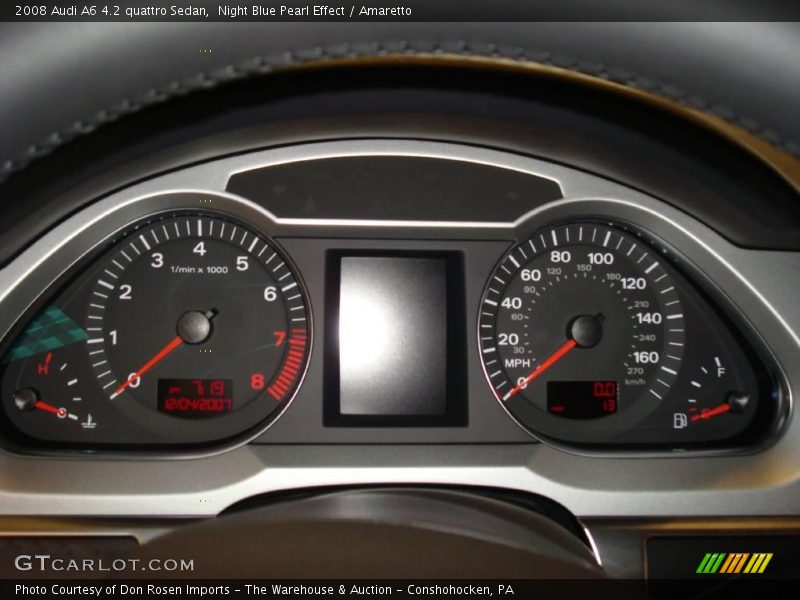Click the fuel pump icon
This screenshot has width=800, height=600.
coord(680,420)
